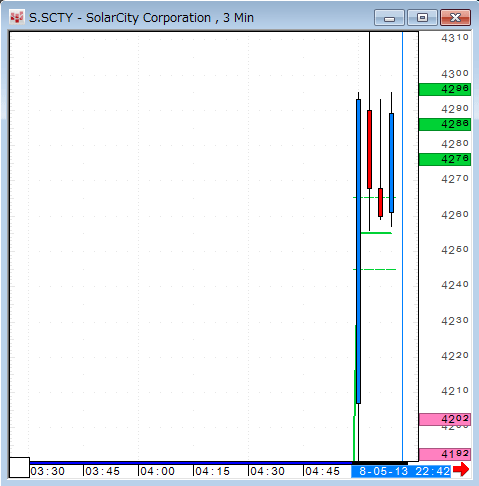Click the 4310 price axis label

point(455,38)
